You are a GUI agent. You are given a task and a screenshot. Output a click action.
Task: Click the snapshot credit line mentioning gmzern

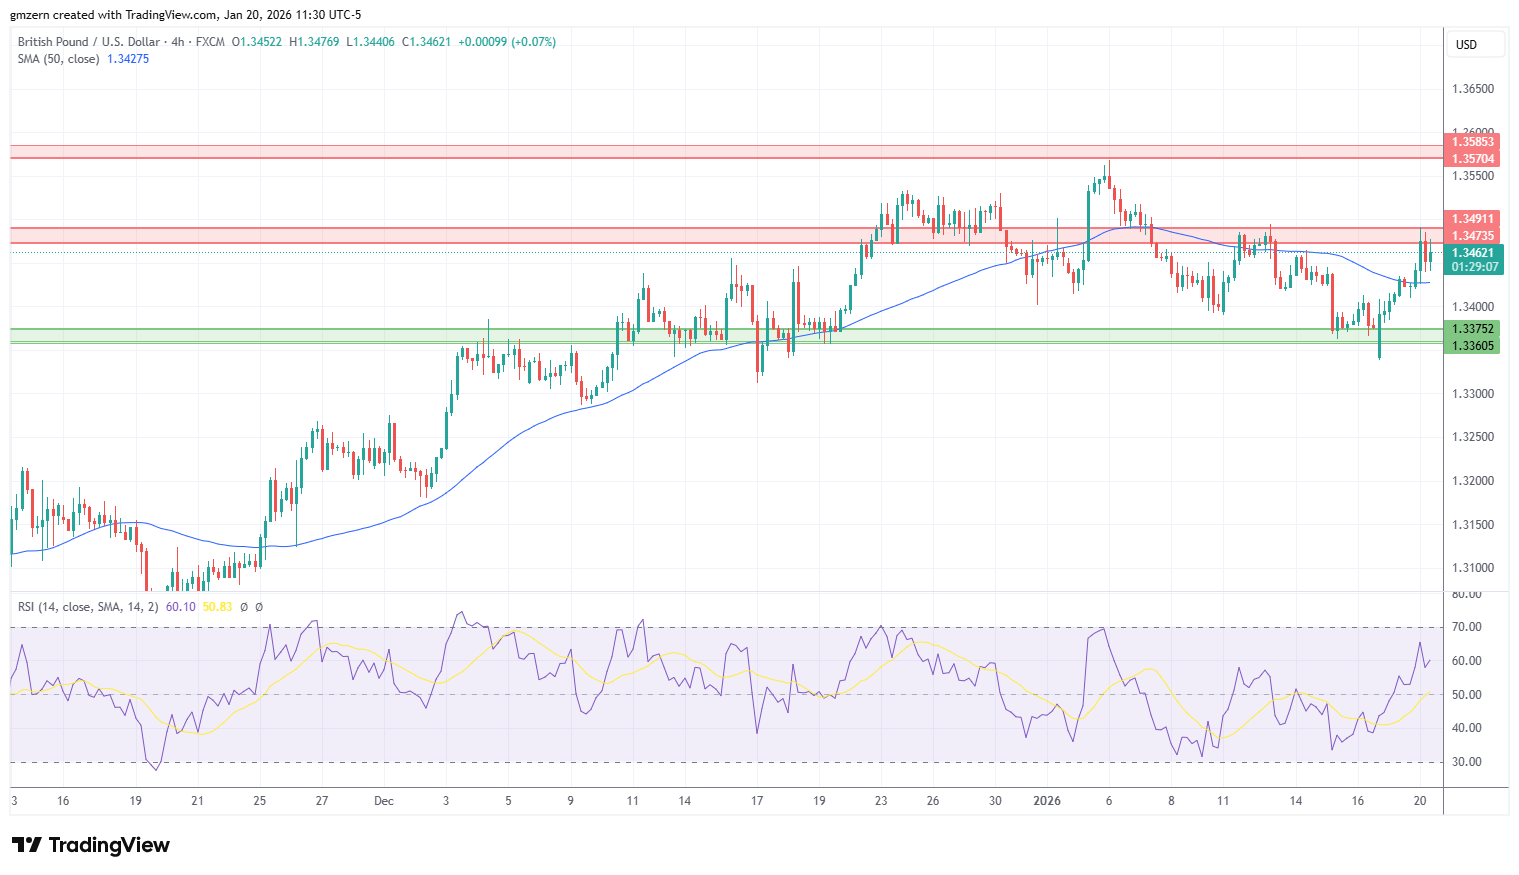coord(187,15)
